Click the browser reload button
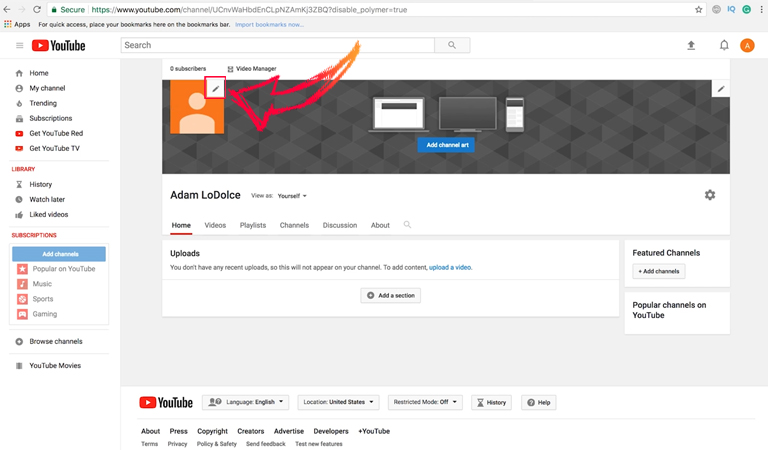 pyautogui.click(x=37, y=9)
